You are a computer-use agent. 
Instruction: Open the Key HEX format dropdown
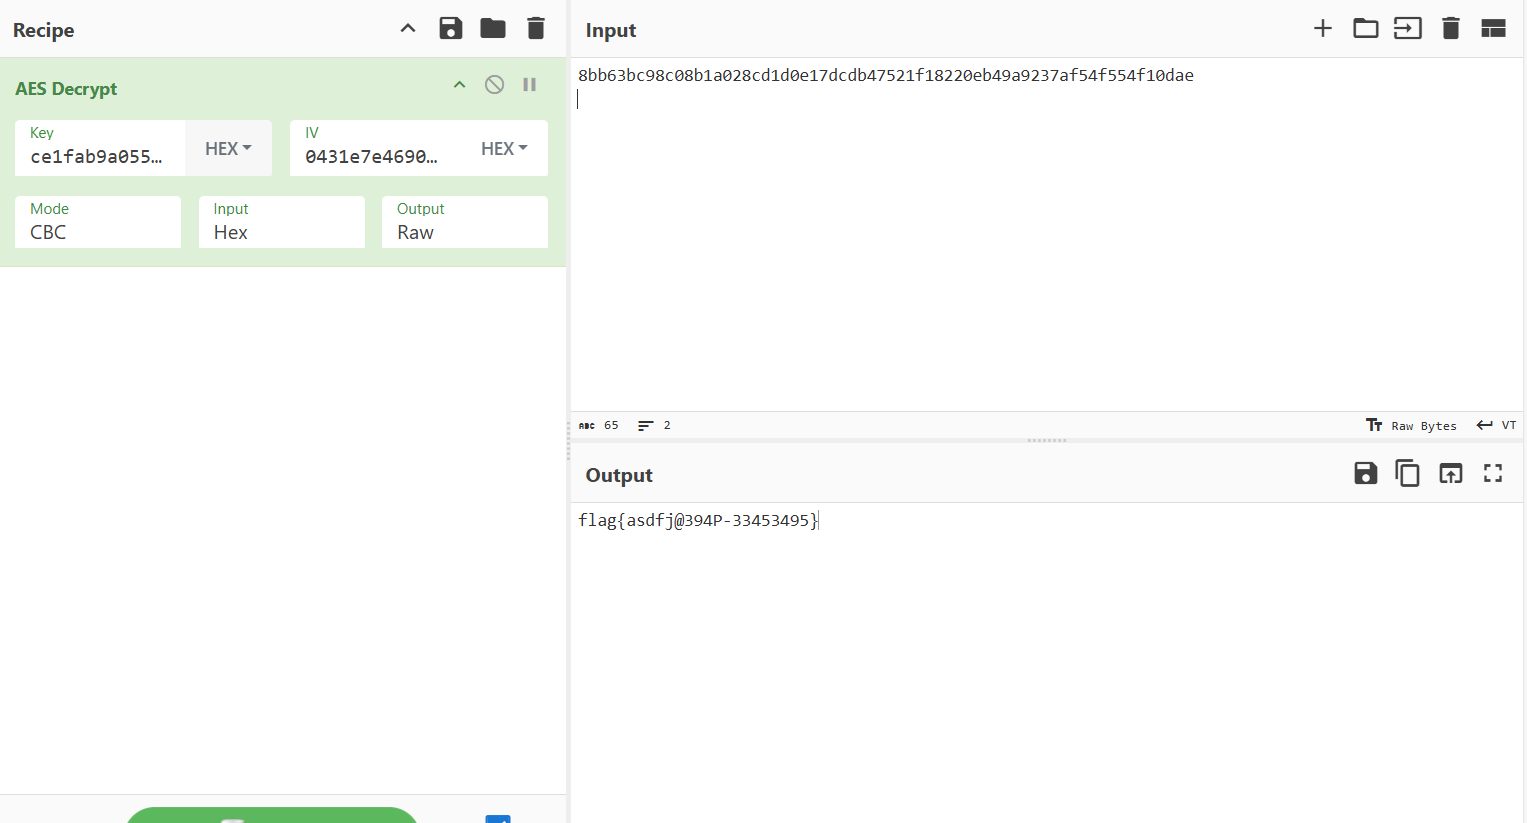[x=228, y=148]
